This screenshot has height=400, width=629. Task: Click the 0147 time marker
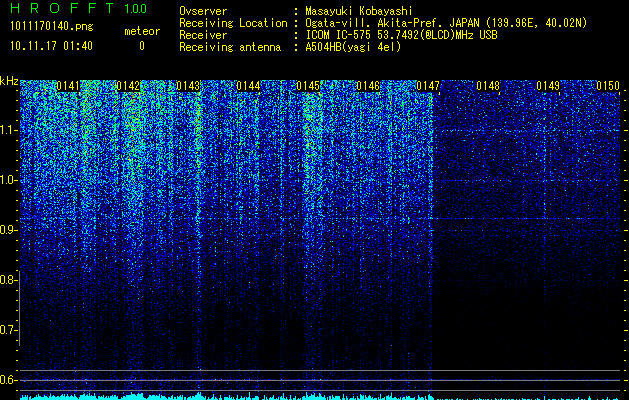click(428, 86)
